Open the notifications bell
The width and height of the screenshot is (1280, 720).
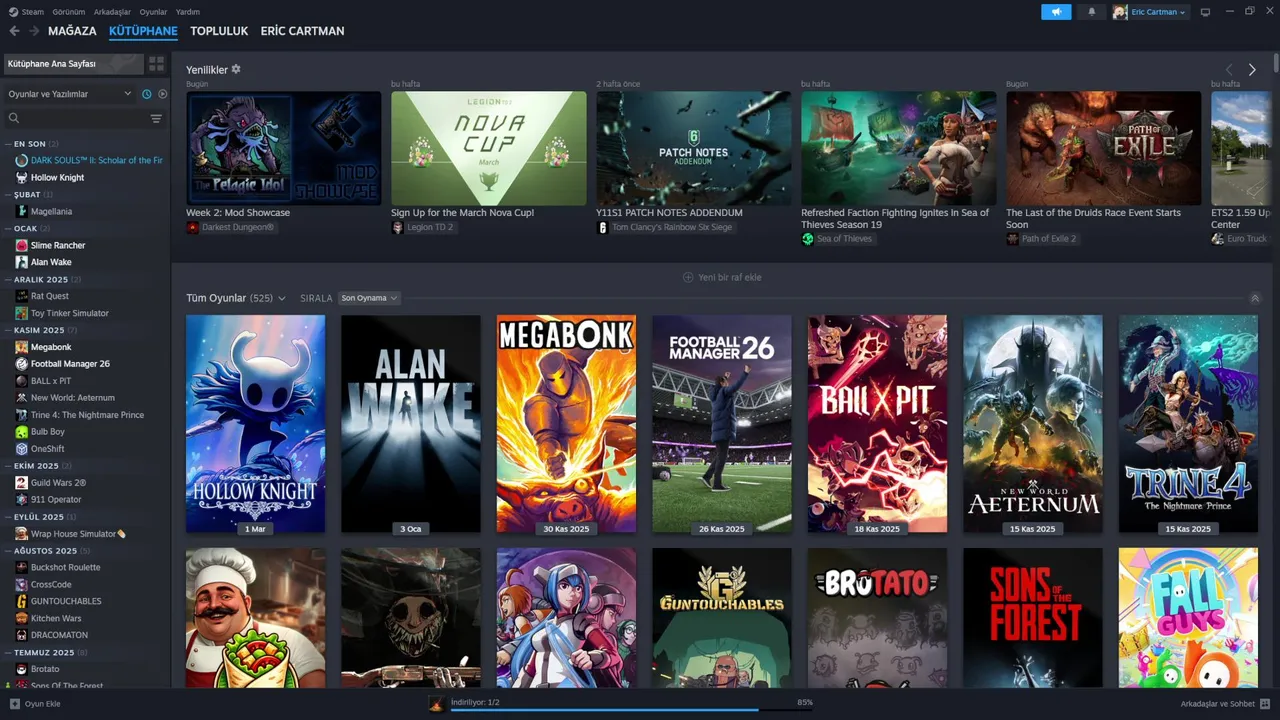click(x=1091, y=12)
